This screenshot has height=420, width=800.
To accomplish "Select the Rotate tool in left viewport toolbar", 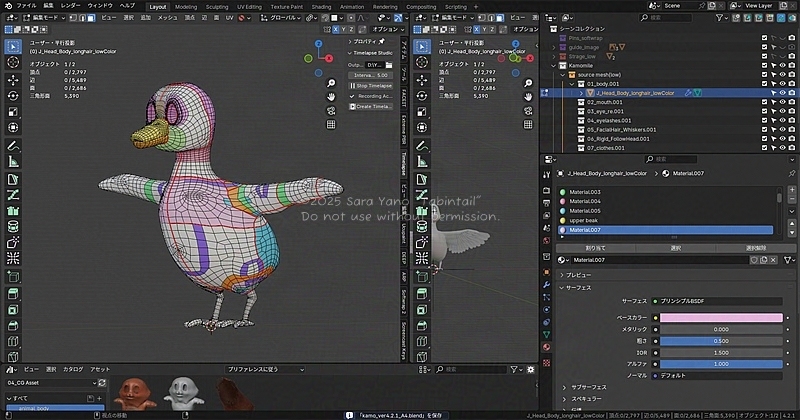I will click(x=13, y=96).
